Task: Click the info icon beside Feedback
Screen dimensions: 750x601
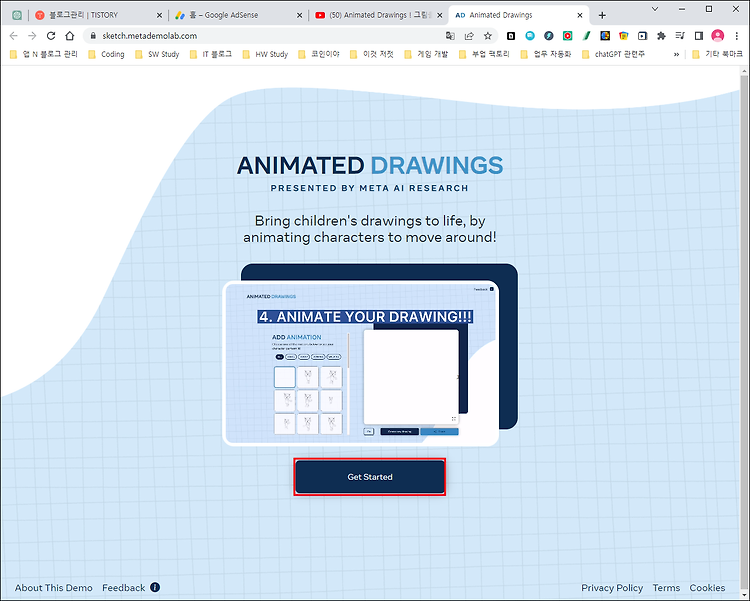Action: (155, 587)
